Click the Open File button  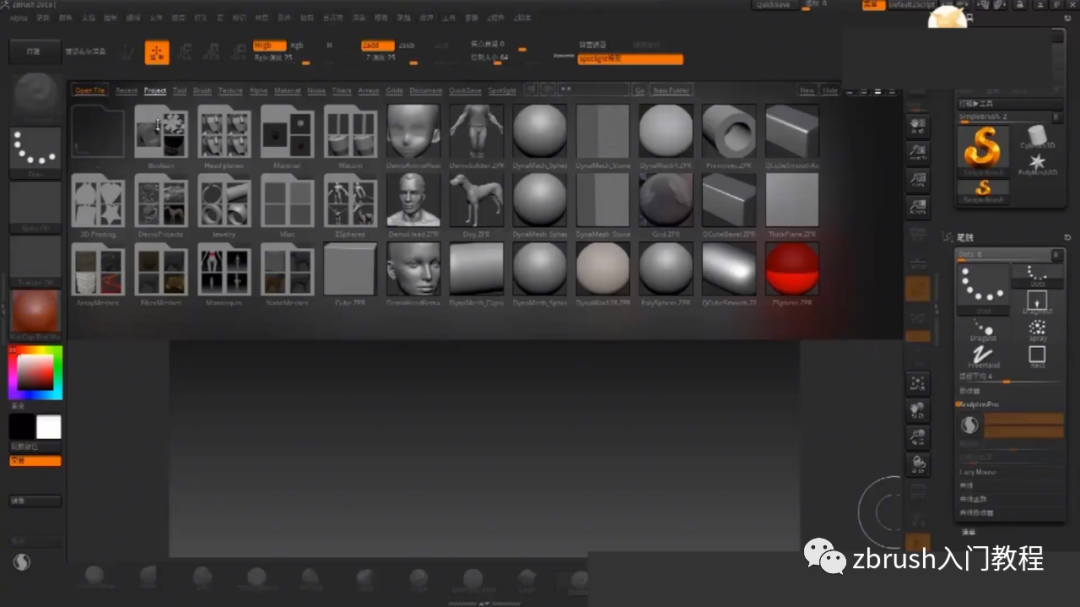[x=90, y=90]
